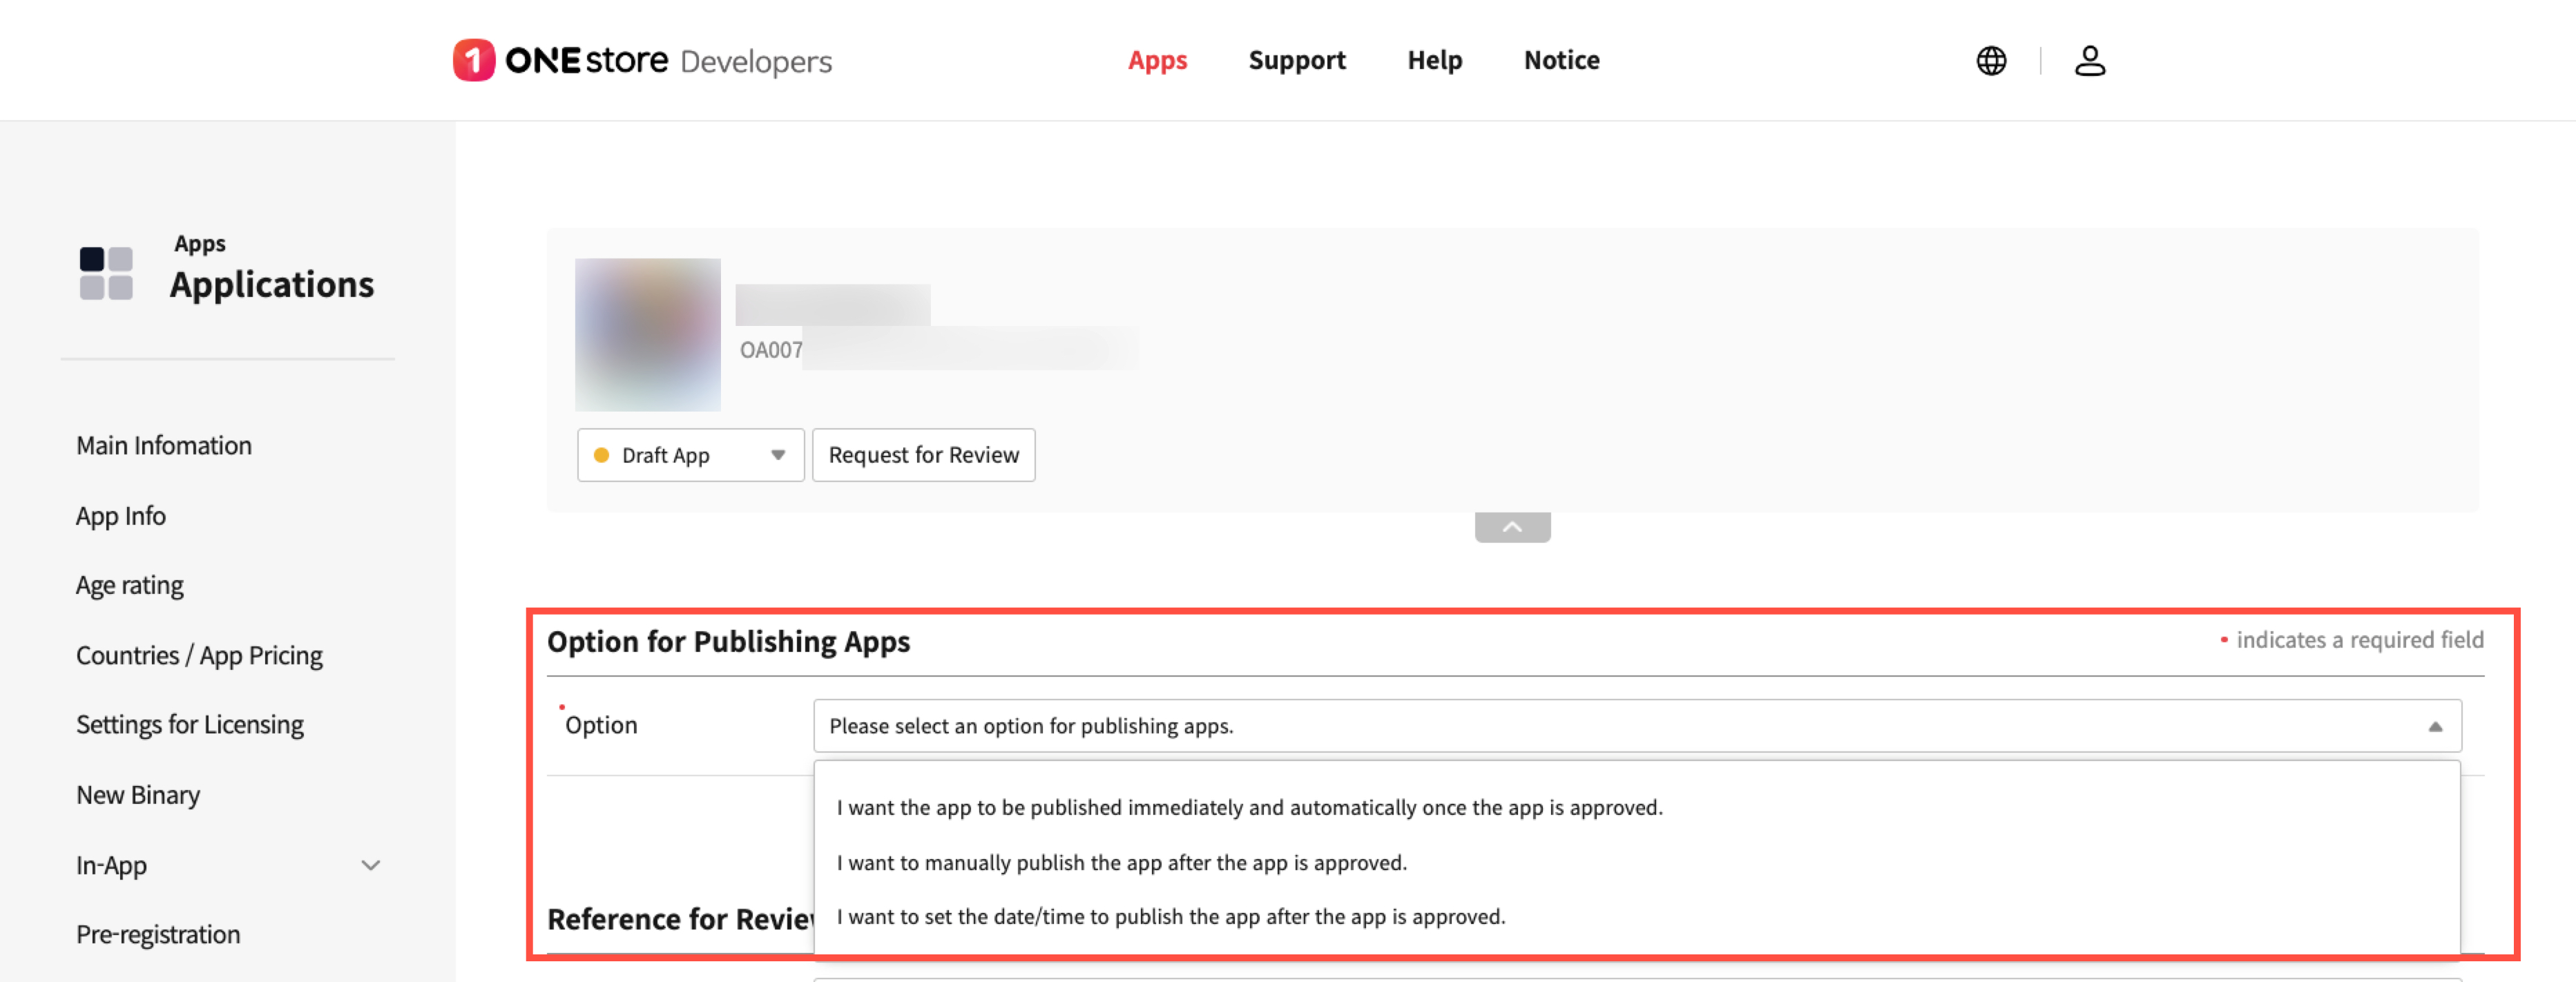The height and width of the screenshot is (982, 2576).
Task: Click the Option for Publishing Apps heading
Action: pos(728,641)
